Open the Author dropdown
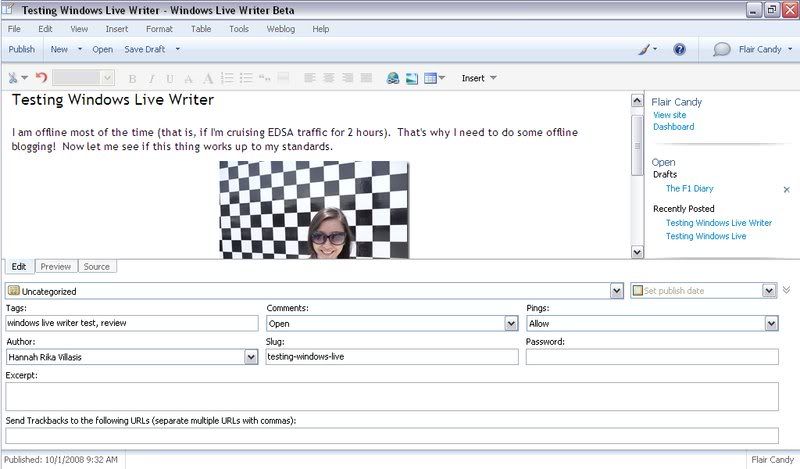Viewport: 800px width, 469px height. coord(251,357)
